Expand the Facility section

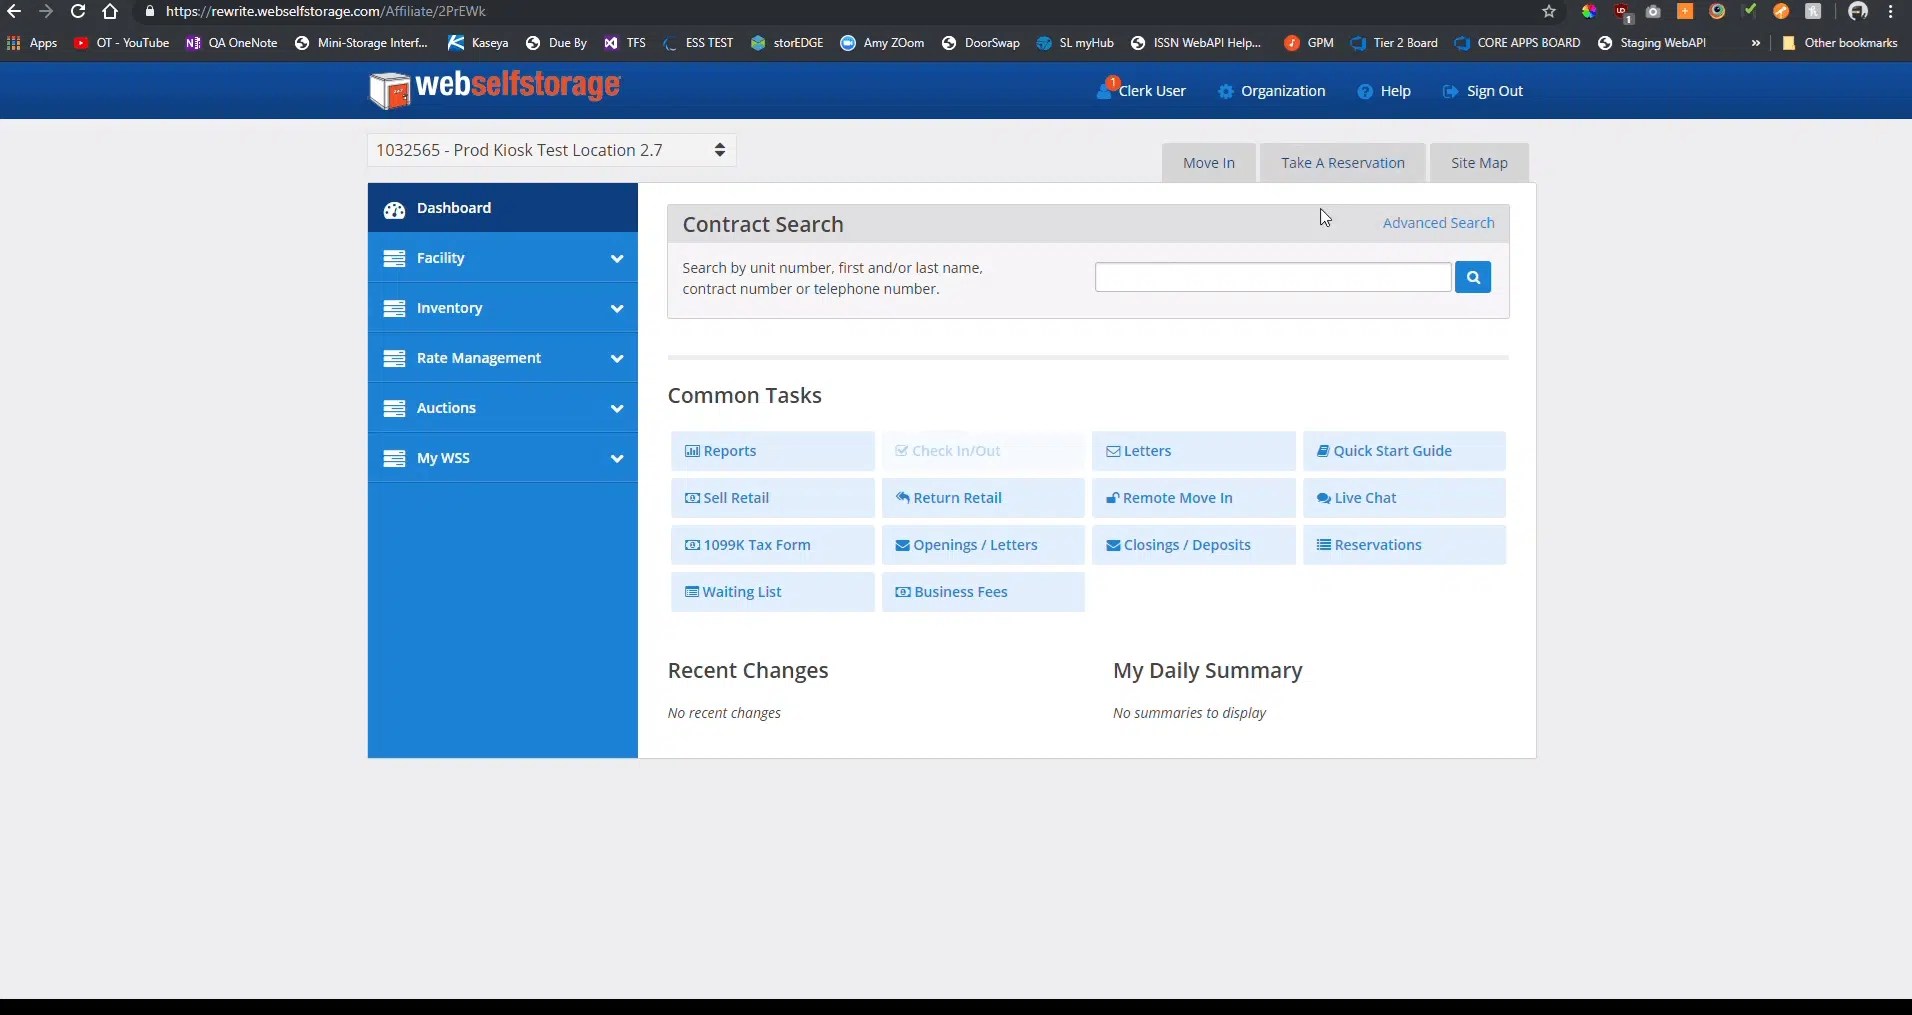click(617, 258)
